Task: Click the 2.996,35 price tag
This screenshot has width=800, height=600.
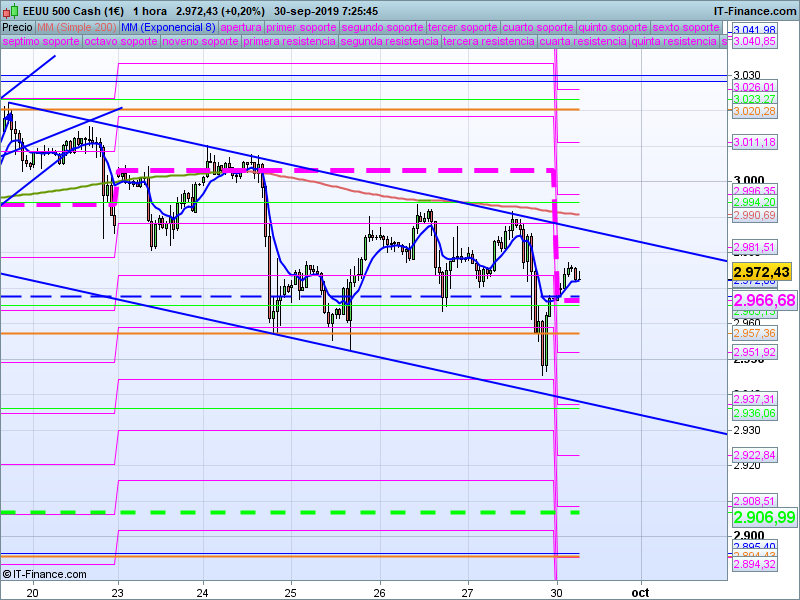Action: pyautogui.click(x=755, y=191)
